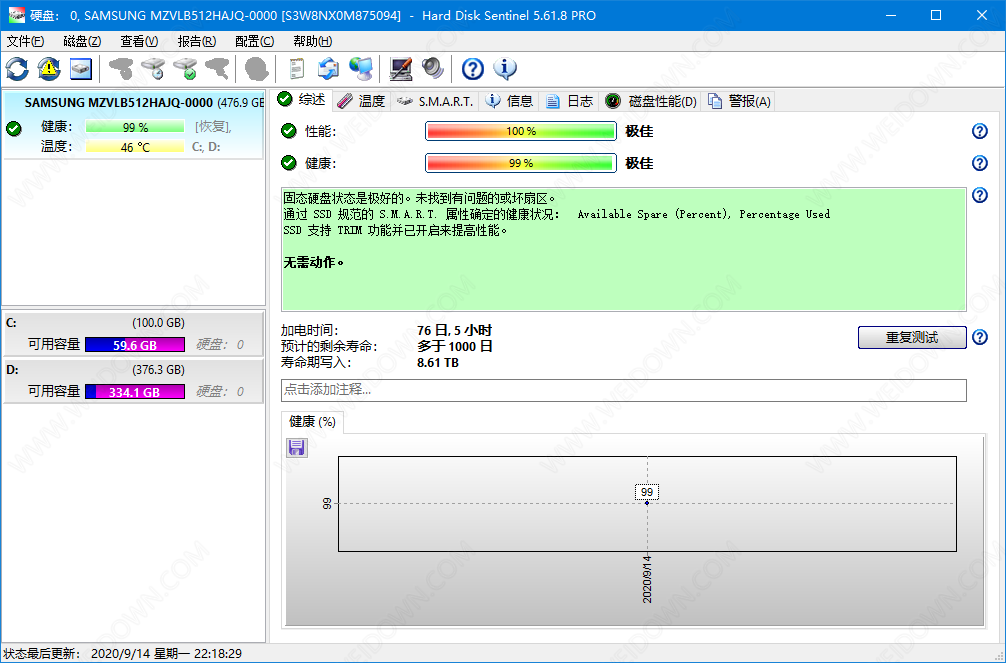
Task: Select the C: (100.0 GB) partition header
Action: [133, 323]
